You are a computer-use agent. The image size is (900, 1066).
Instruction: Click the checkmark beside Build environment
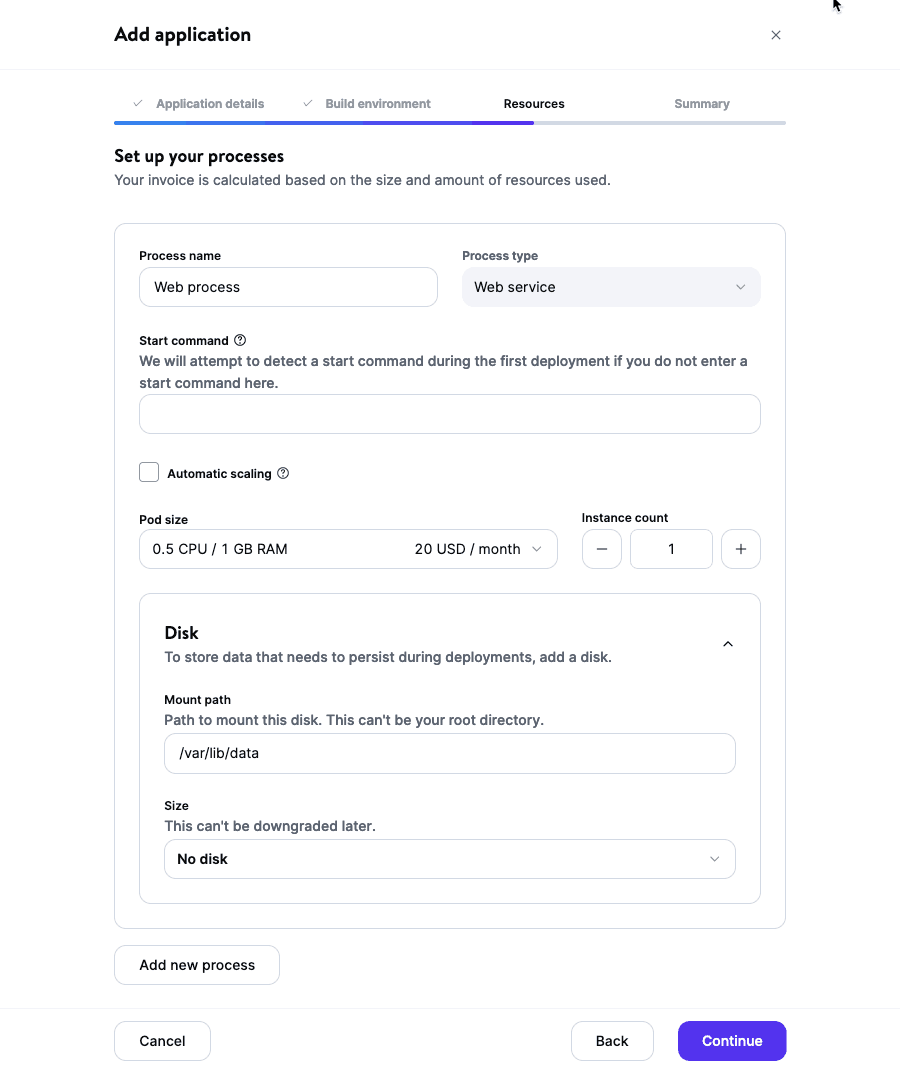[x=307, y=103]
